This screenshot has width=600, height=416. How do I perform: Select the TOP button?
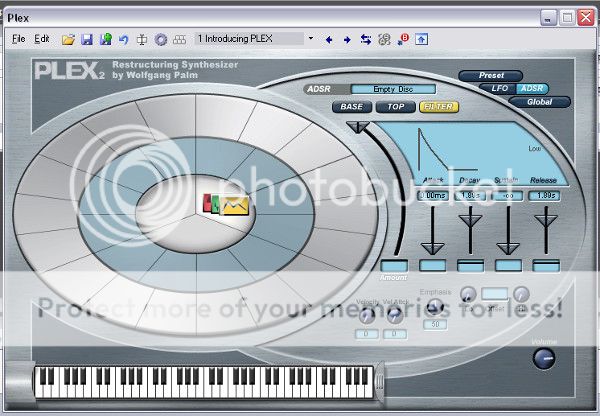click(x=396, y=107)
